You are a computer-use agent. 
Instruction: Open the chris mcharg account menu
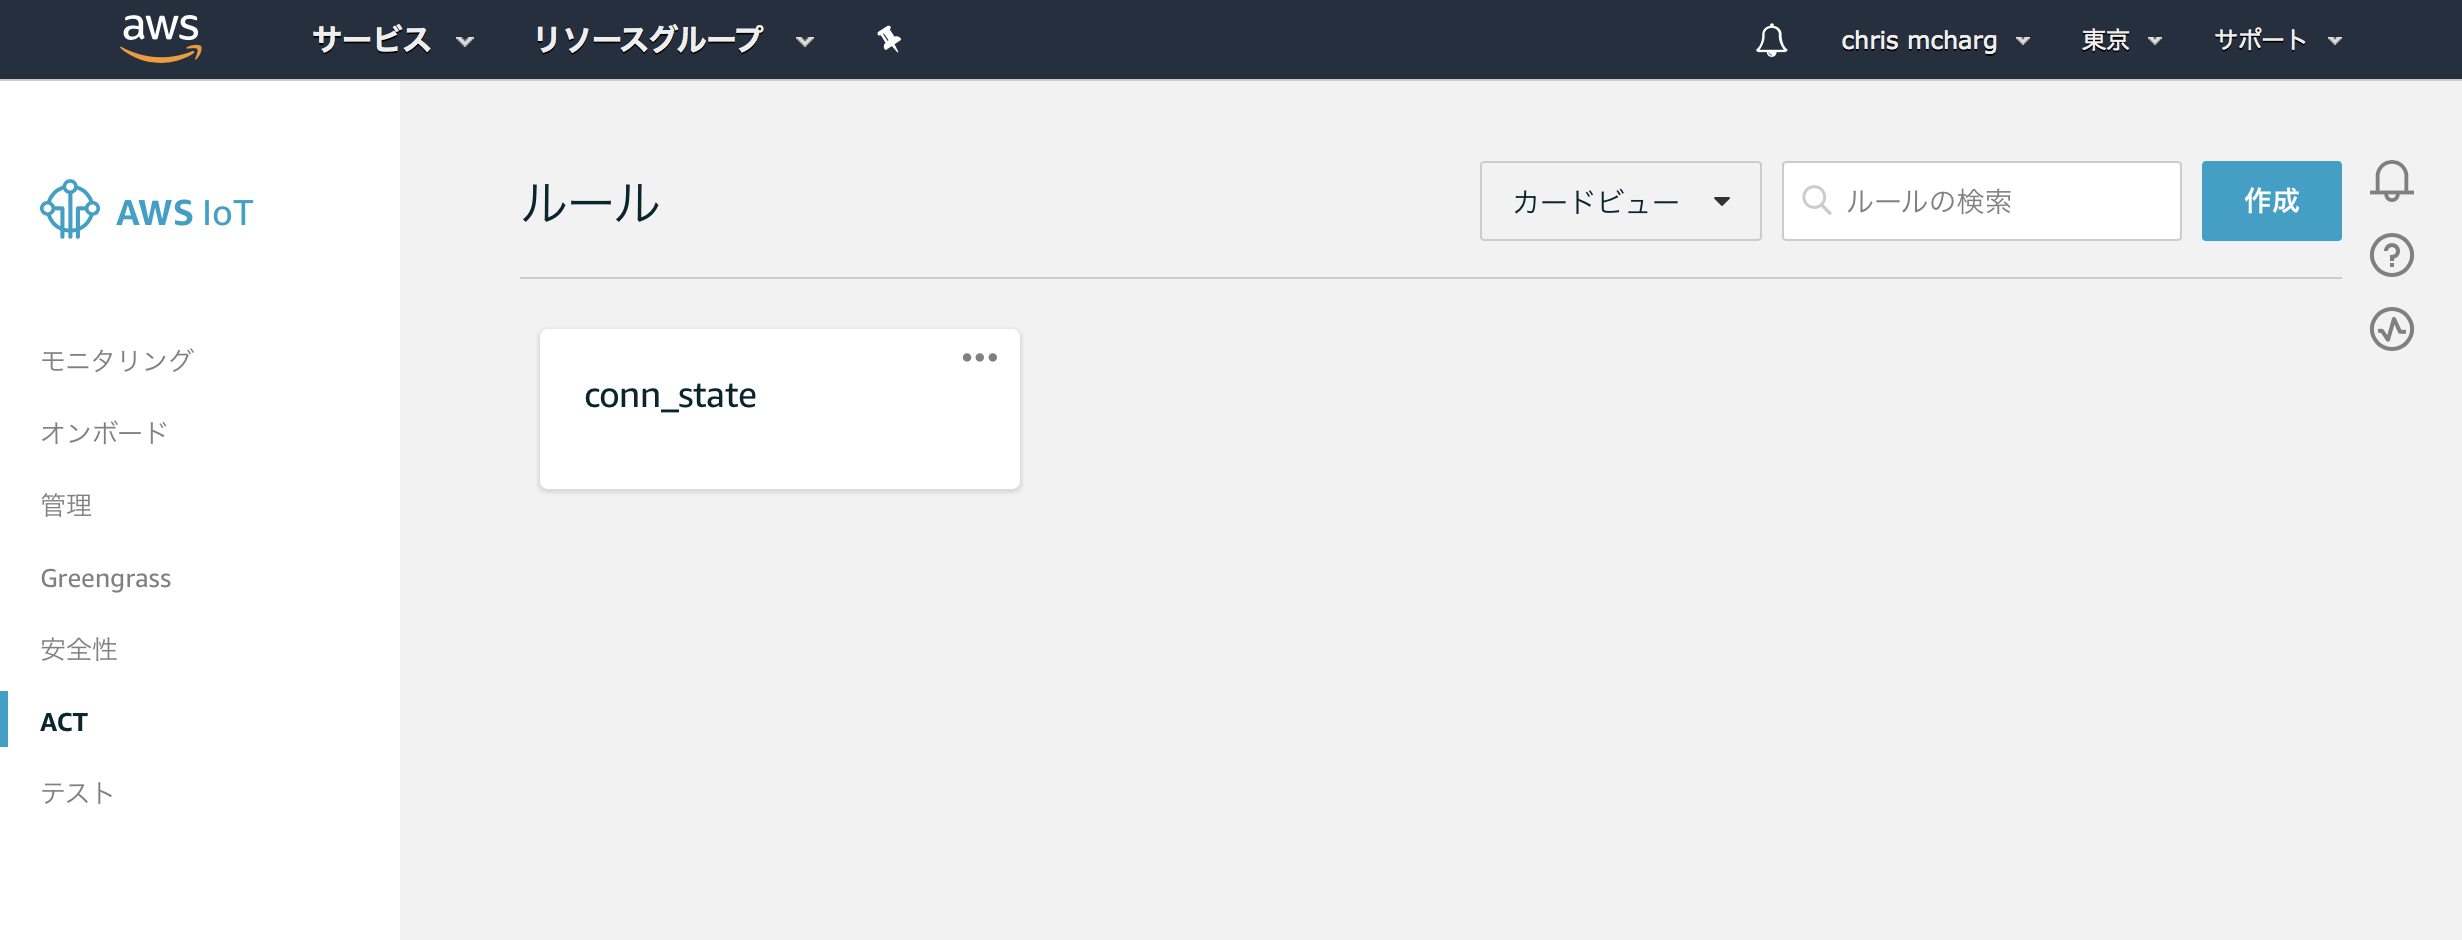pyautogui.click(x=1935, y=40)
